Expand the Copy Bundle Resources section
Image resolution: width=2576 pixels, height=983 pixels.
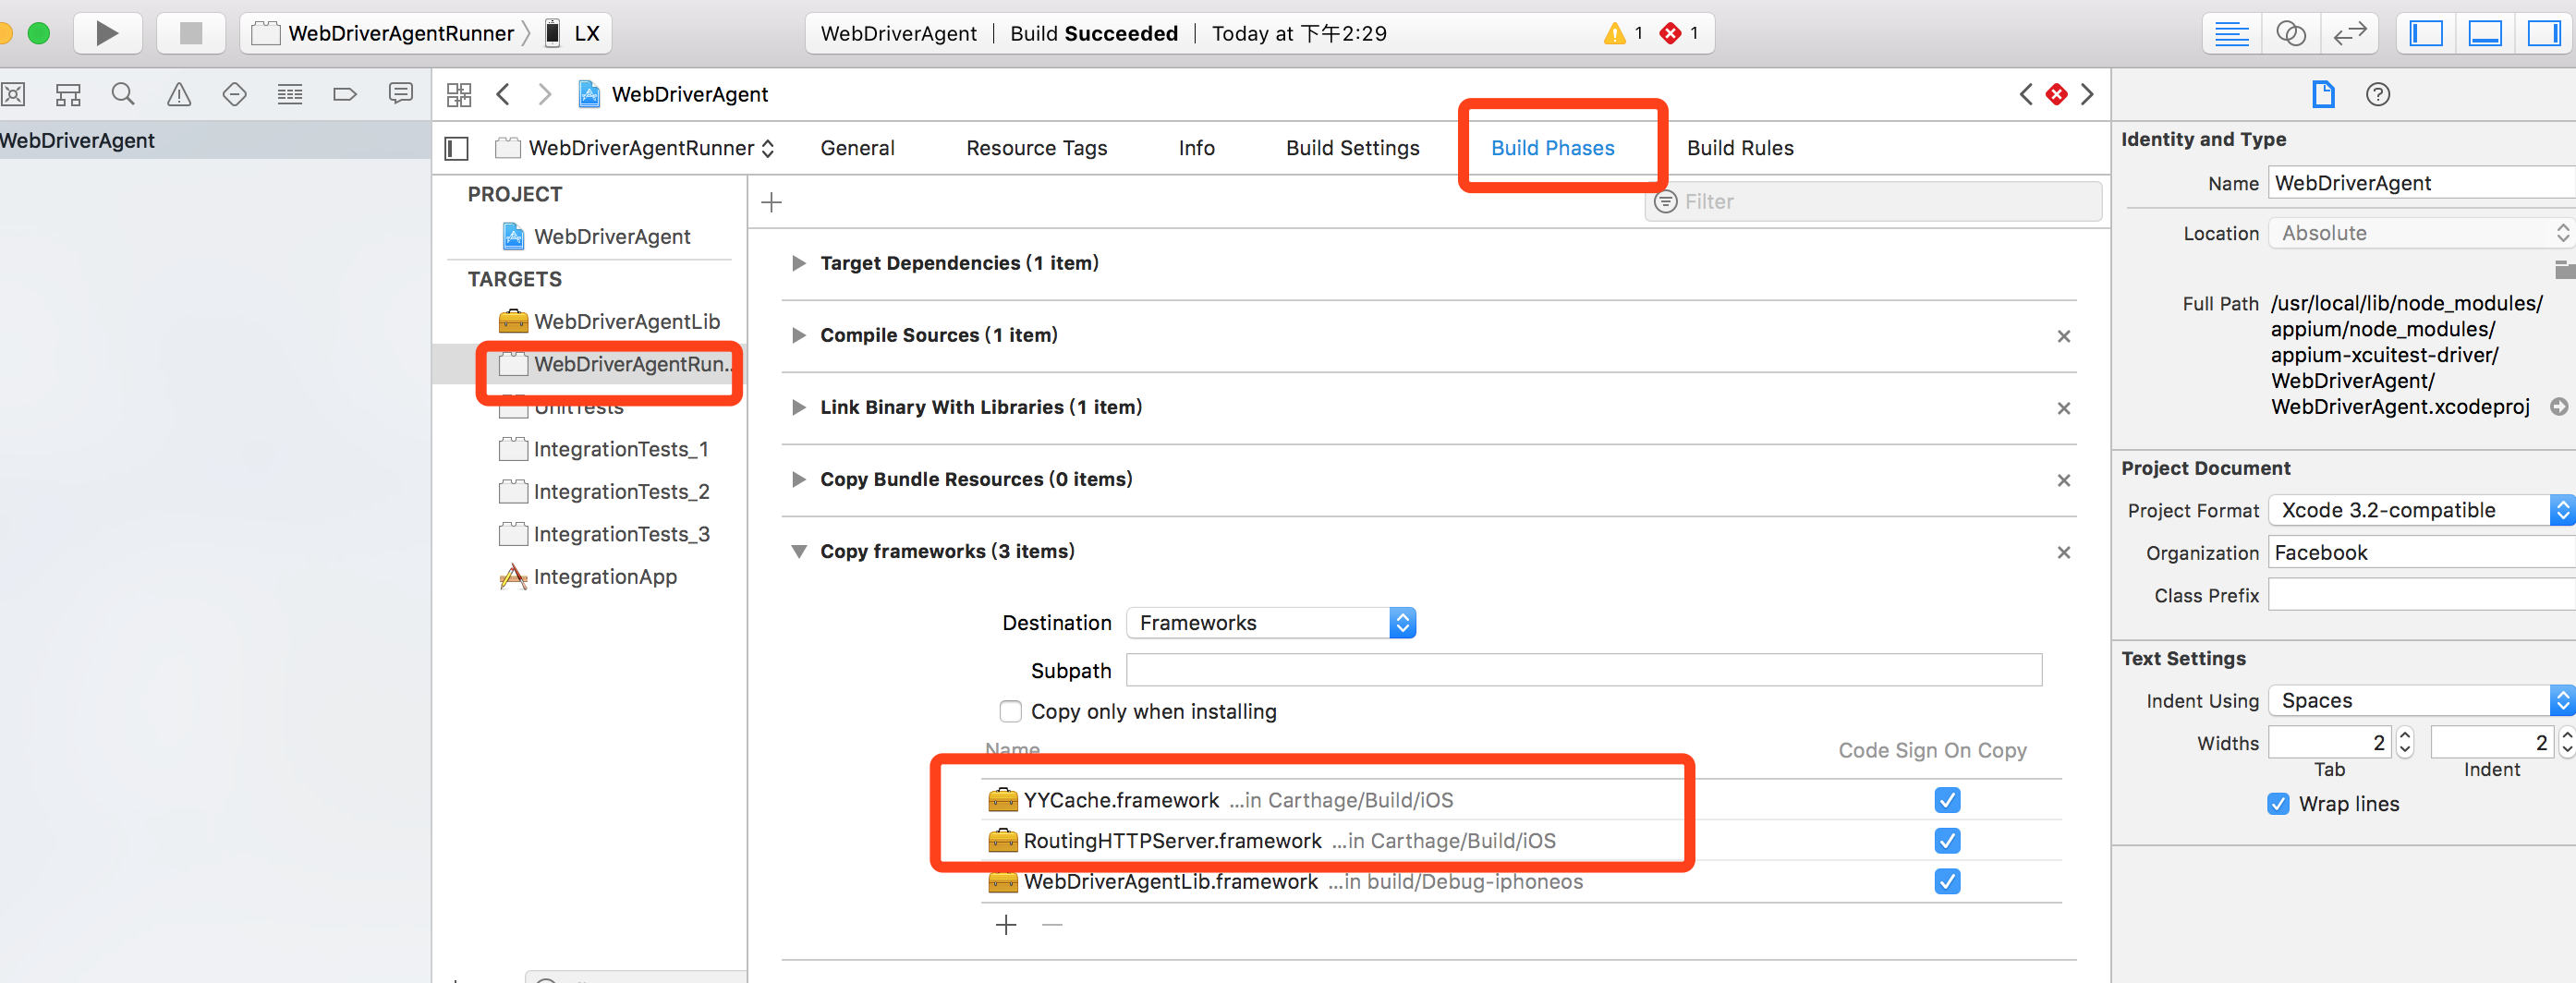pos(798,479)
